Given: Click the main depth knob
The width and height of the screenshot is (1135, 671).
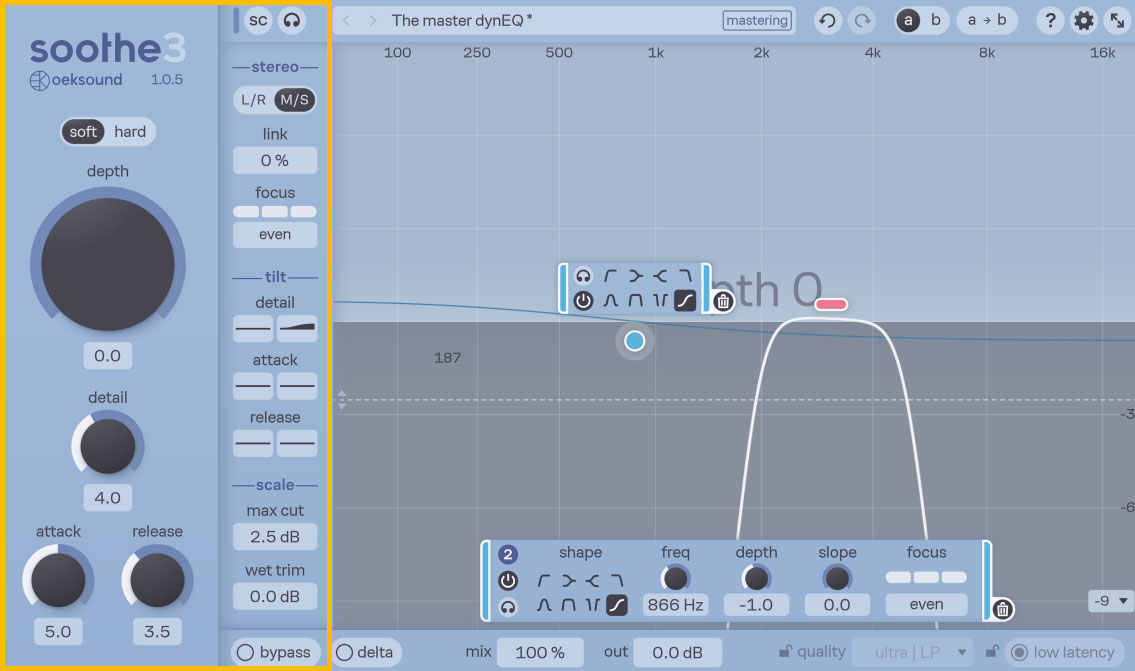Looking at the screenshot, I should click(x=108, y=265).
